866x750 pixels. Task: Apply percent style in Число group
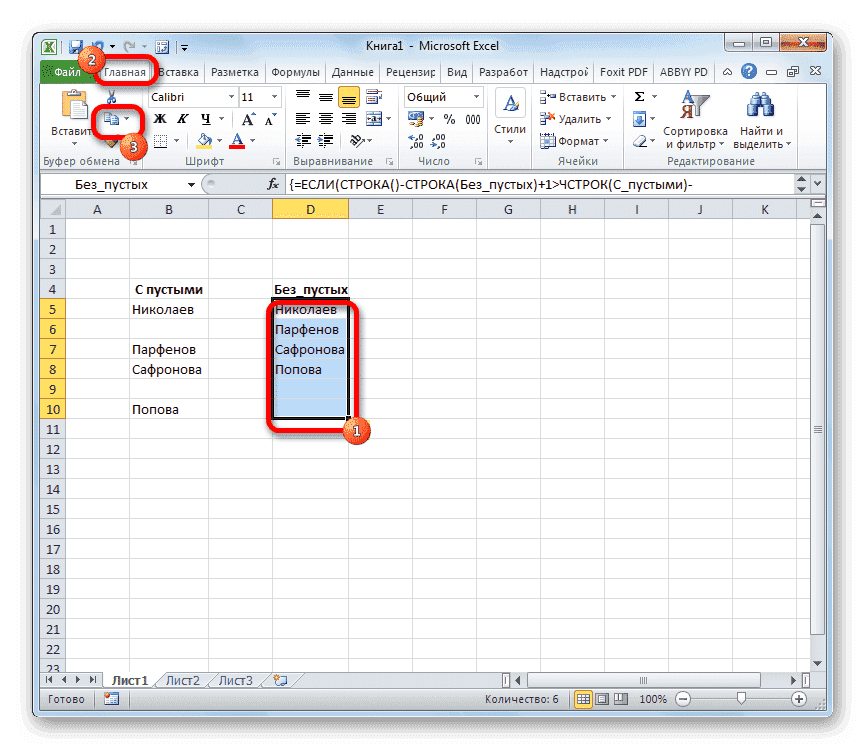(448, 120)
